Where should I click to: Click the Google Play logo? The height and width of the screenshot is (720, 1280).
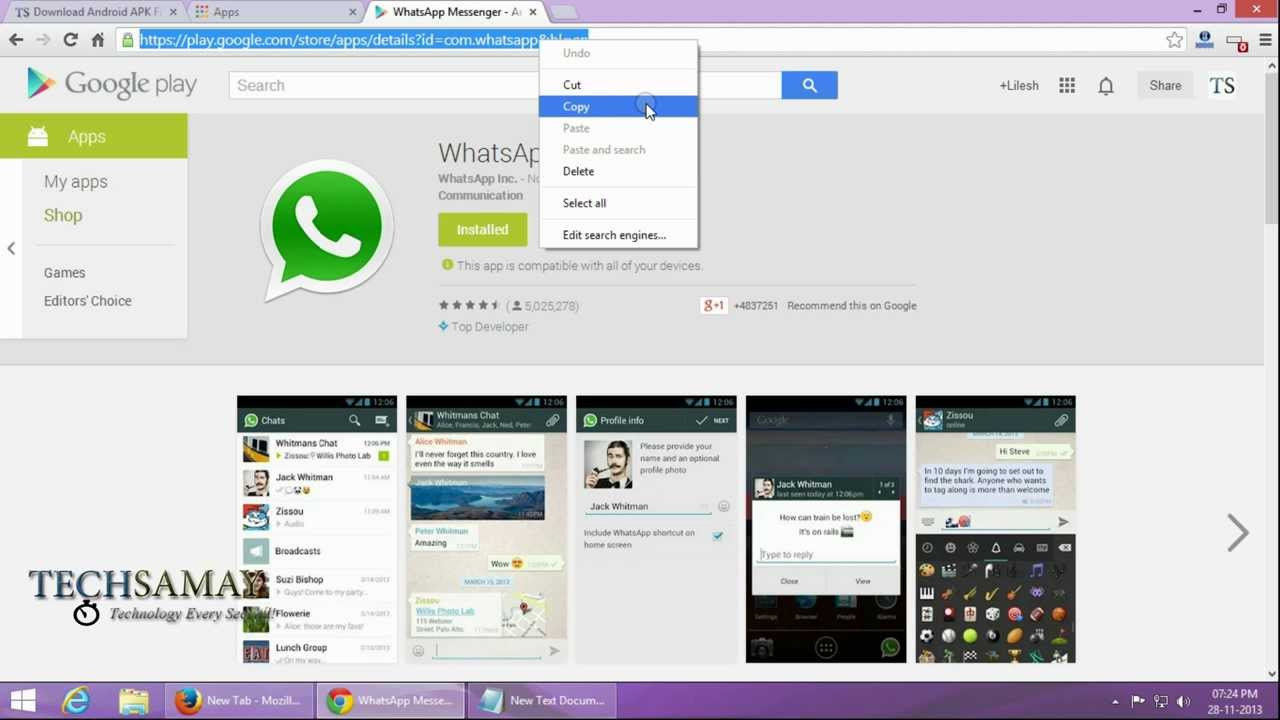pyautogui.click(x=112, y=84)
